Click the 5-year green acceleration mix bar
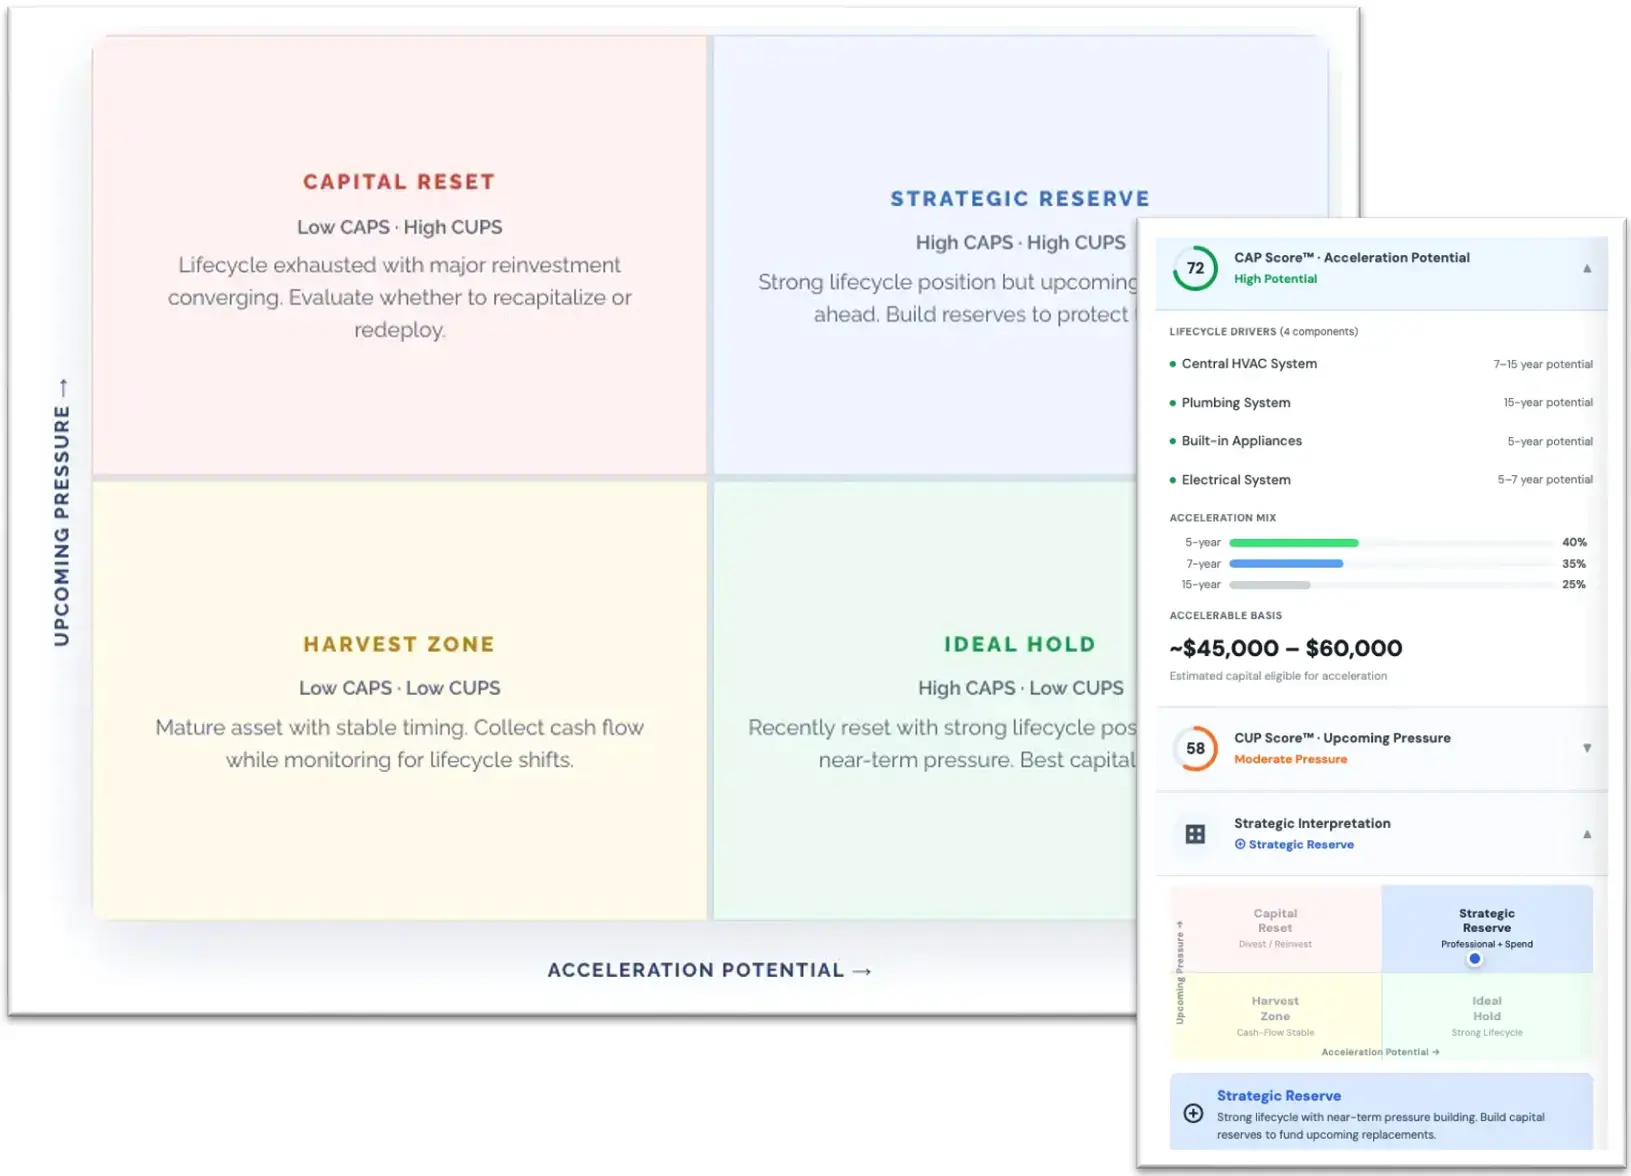Viewport: 1631px width, 1176px height. click(1293, 543)
